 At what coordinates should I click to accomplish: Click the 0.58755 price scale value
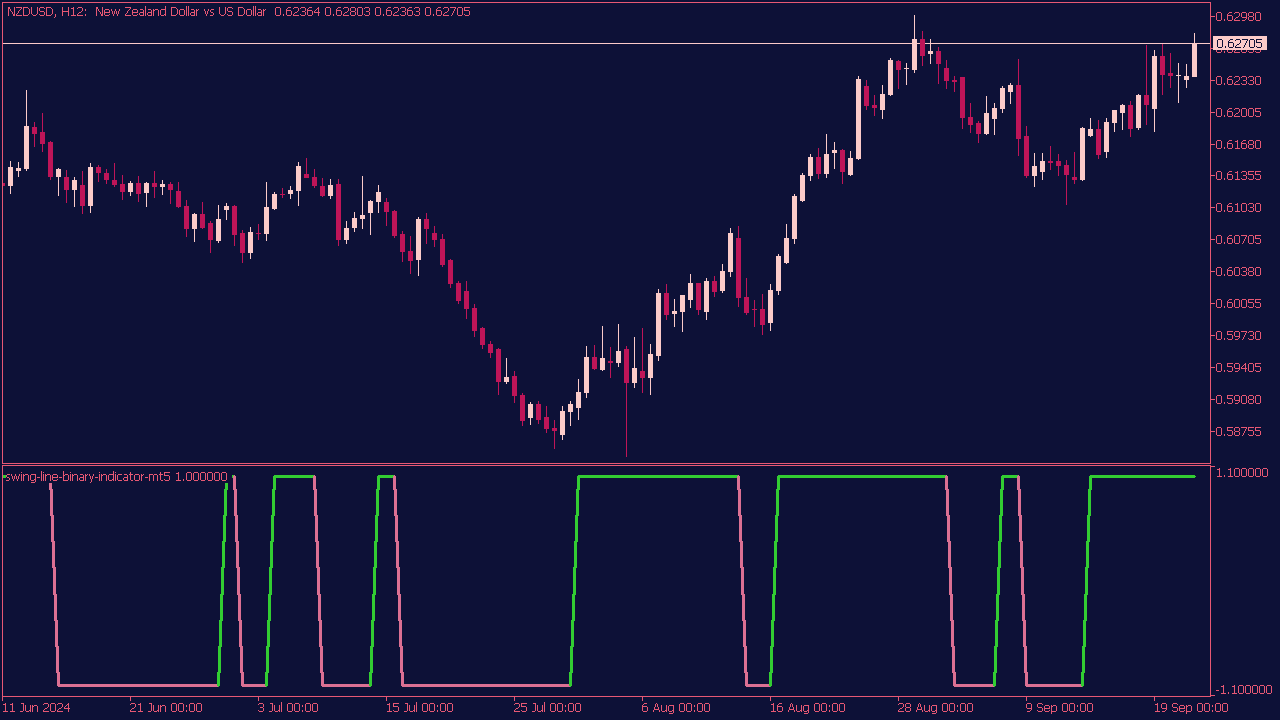pyautogui.click(x=1240, y=431)
